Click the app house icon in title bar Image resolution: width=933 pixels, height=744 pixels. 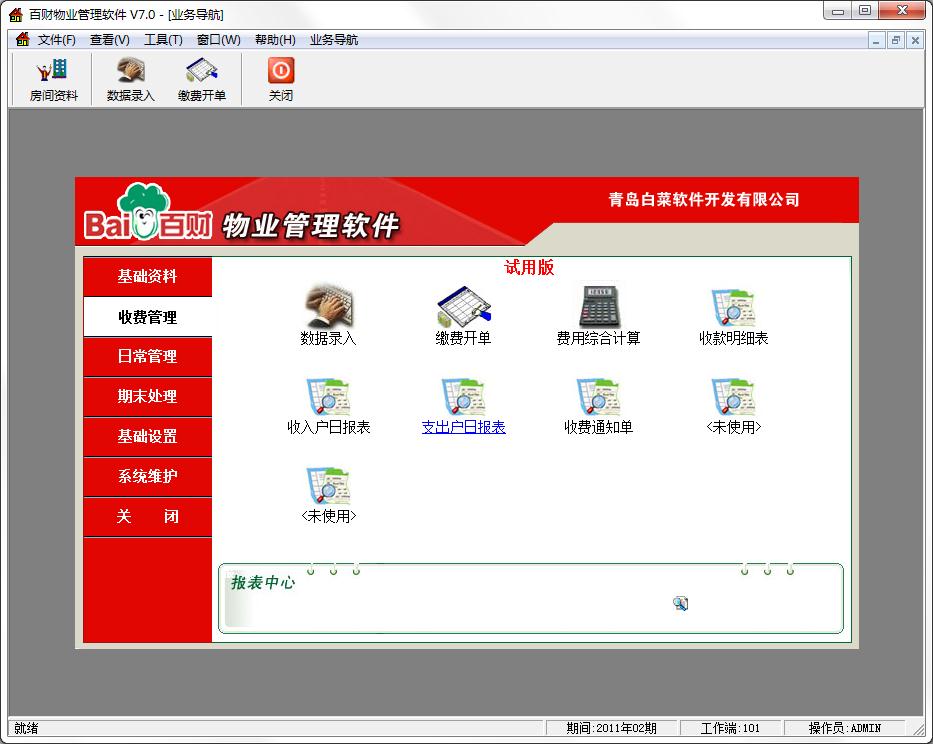(x=16, y=14)
